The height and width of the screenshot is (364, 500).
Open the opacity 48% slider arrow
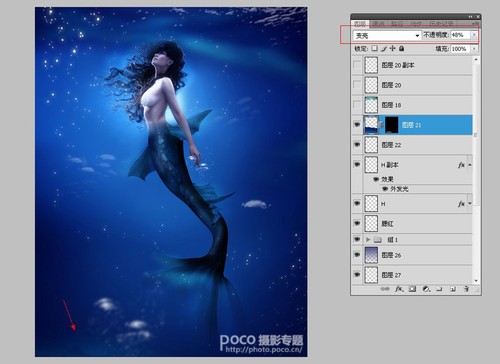coord(474,35)
